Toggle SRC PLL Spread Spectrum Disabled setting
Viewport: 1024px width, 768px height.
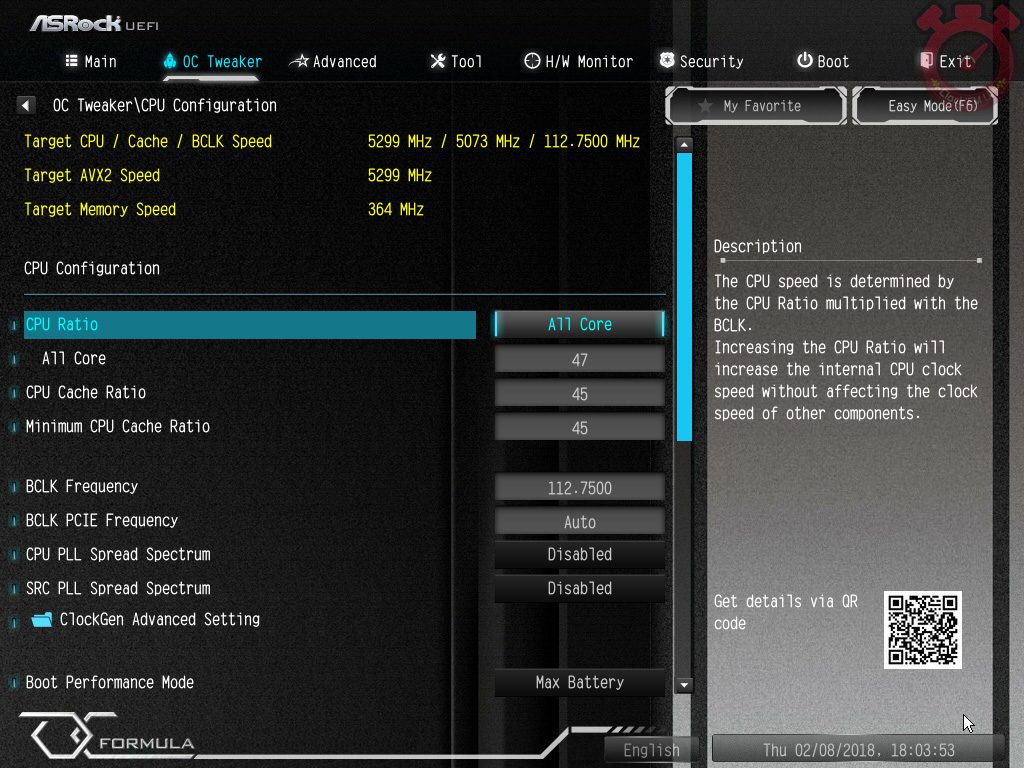579,589
